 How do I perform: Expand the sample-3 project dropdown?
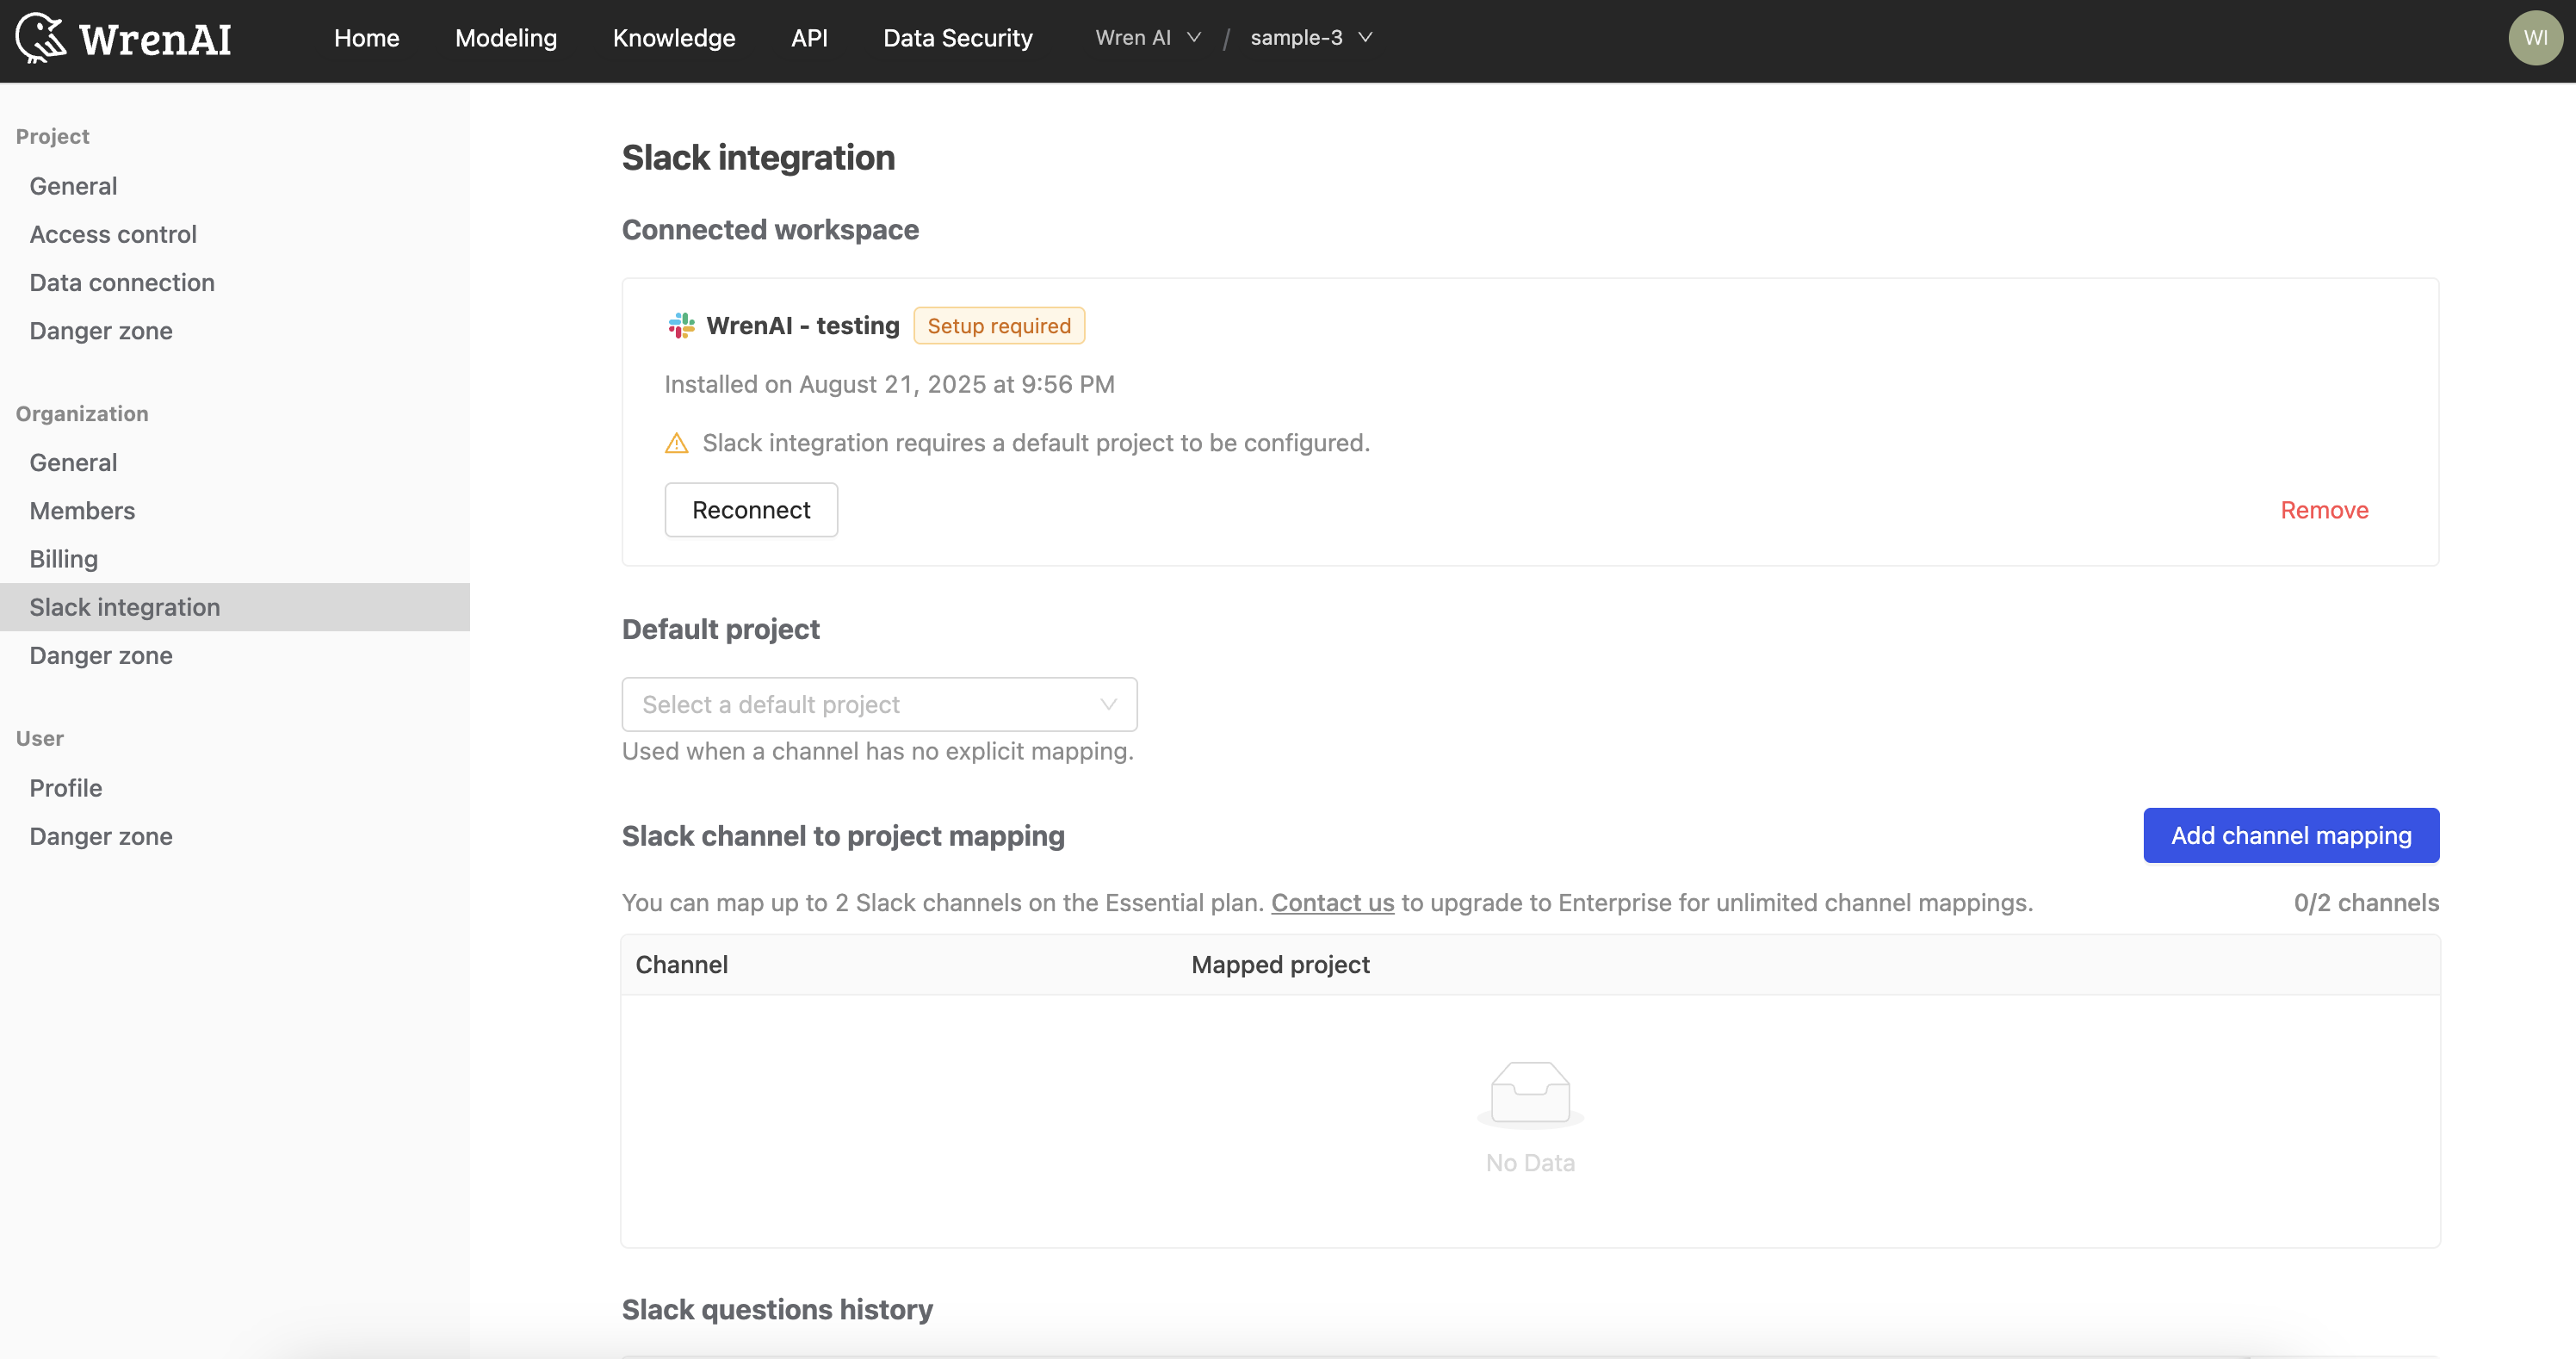pyautogui.click(x=1311, y=38)
